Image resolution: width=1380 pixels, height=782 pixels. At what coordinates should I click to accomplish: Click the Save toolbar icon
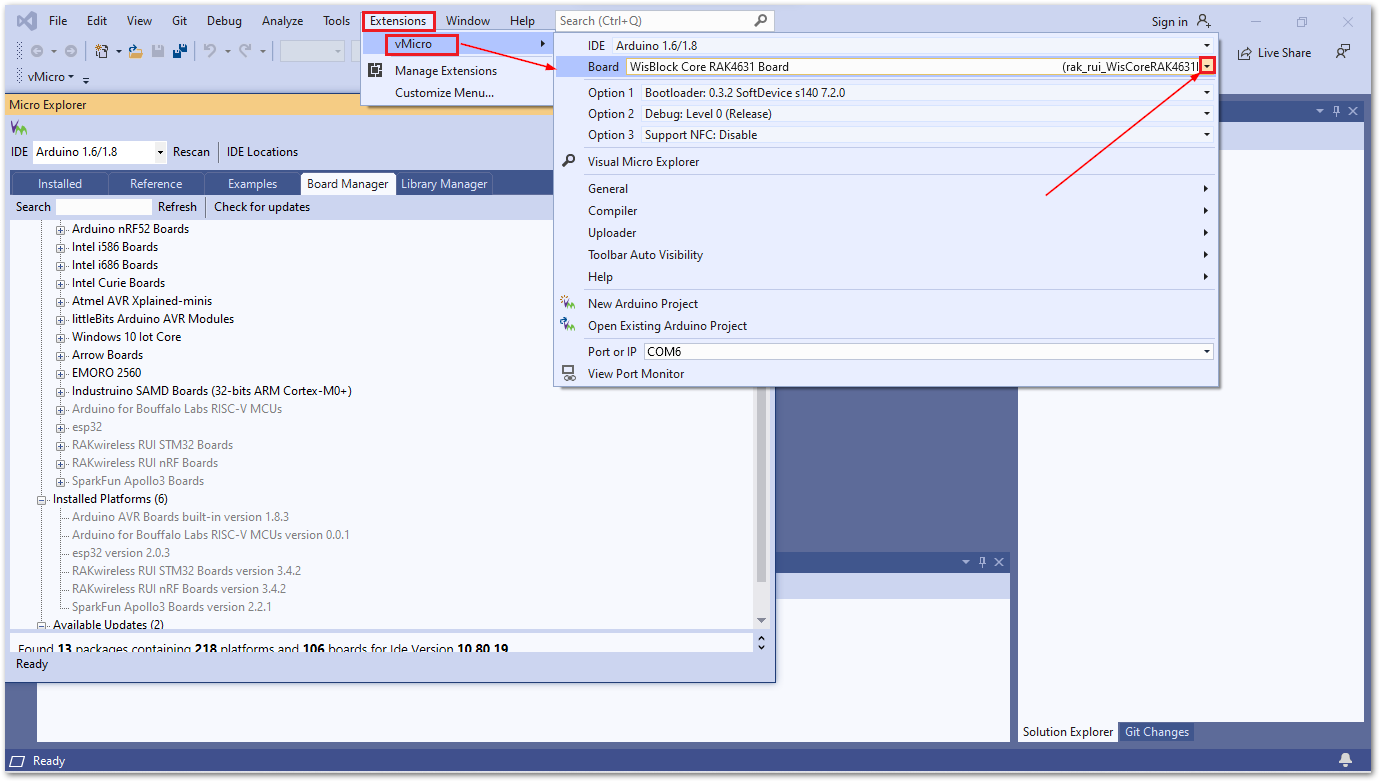pyautogui.click(x=158, y=51)
